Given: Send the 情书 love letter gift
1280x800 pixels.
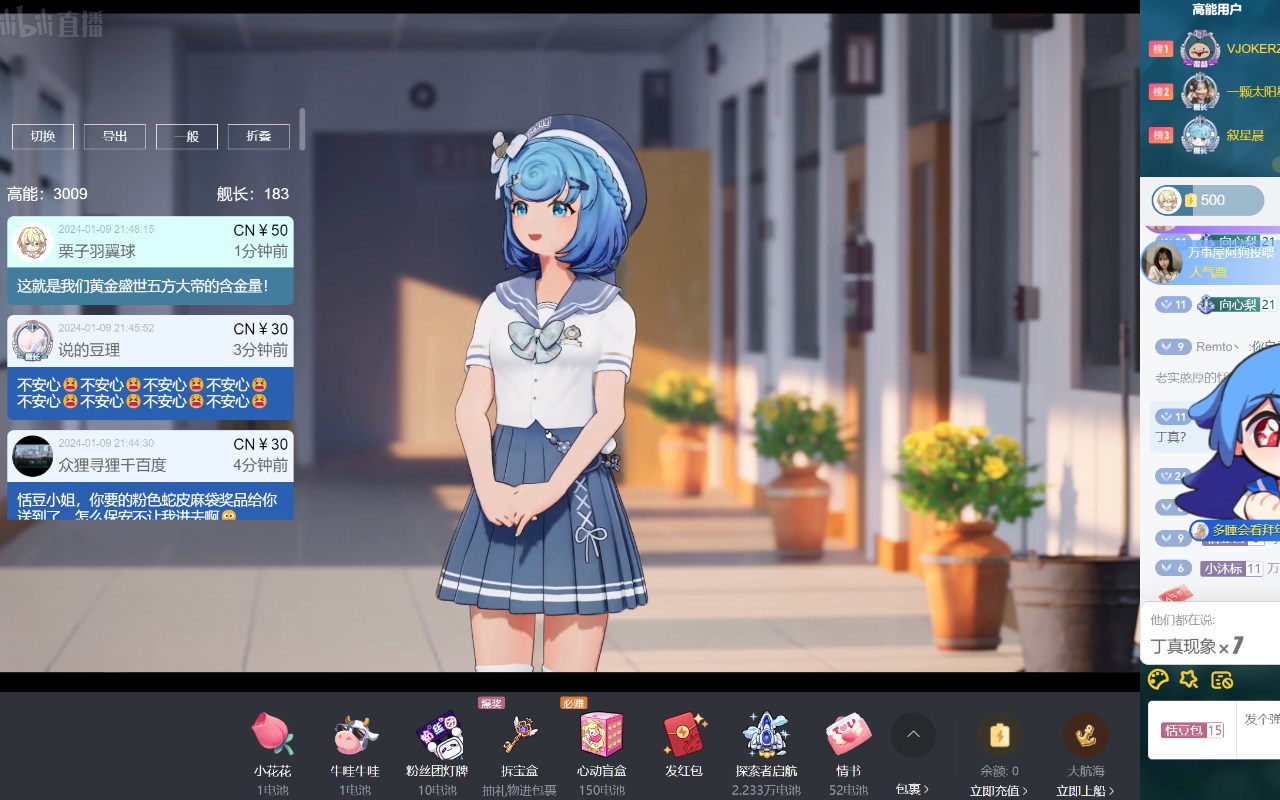Looking at the screenshot, I should pyautogui.click(x=849, y=734).
